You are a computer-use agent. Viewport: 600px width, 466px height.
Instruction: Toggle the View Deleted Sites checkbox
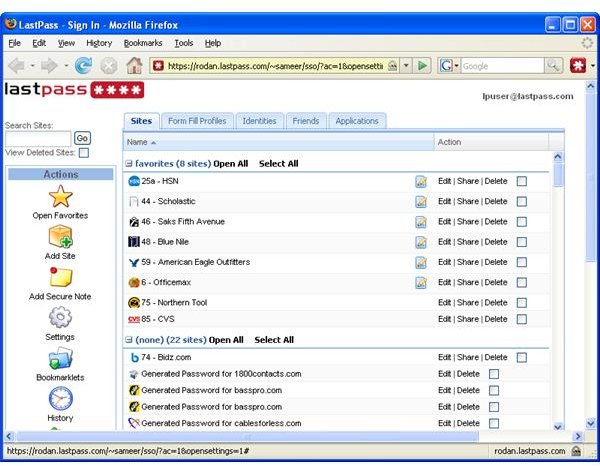tap(84, 153)
